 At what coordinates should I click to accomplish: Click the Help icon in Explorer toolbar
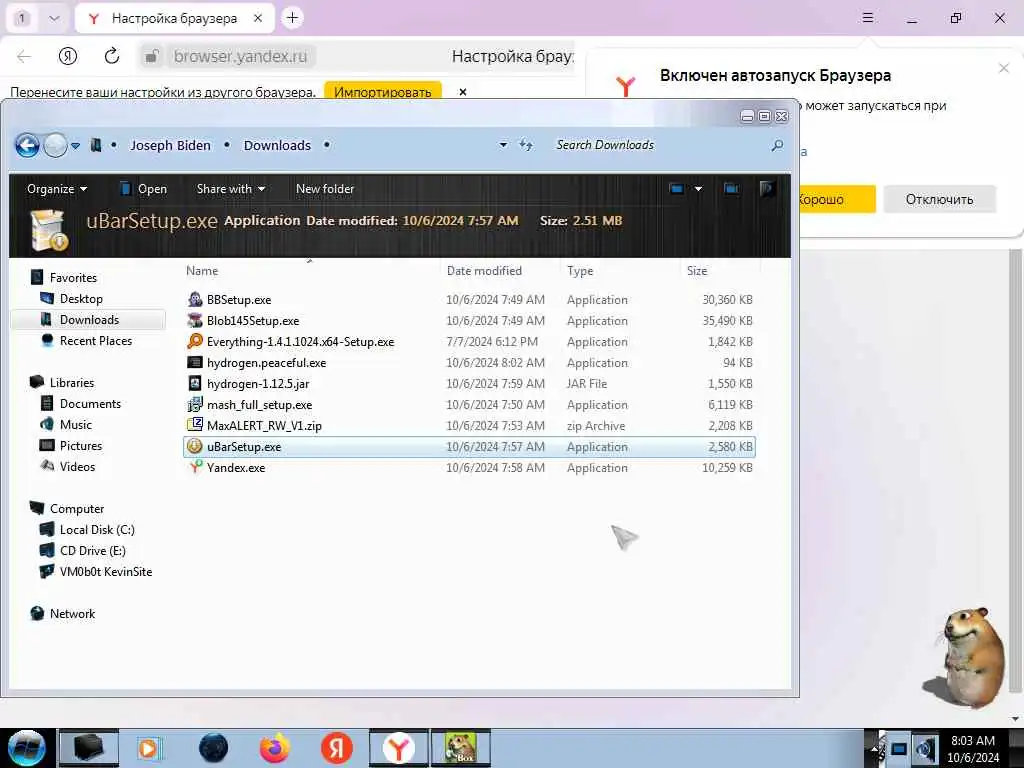pos(767,189)
